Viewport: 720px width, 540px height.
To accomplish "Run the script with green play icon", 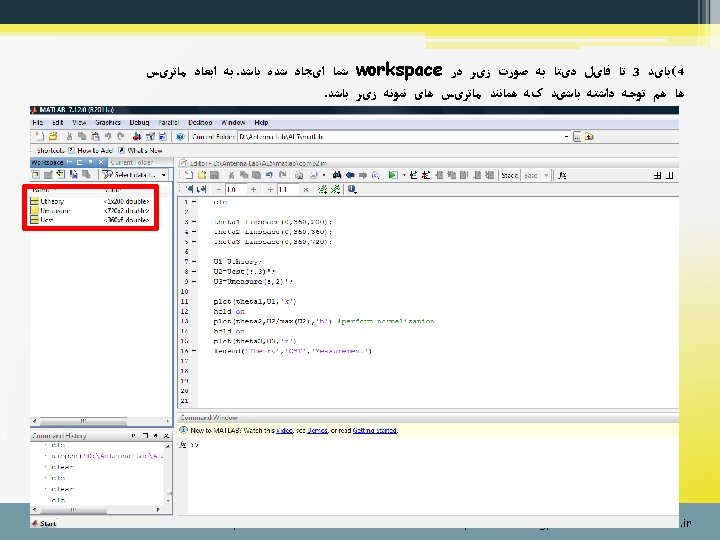I will [x=393, y=175].
